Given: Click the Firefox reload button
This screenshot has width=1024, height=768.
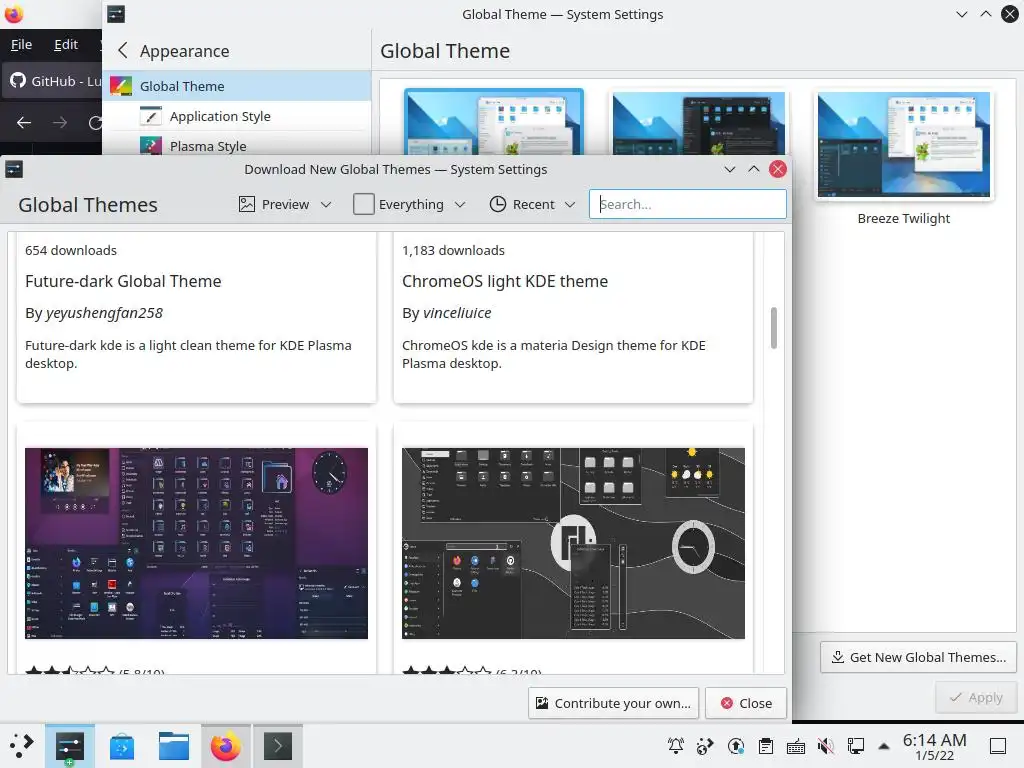Looking at the screenshot, I should click(x=95, y=123).
